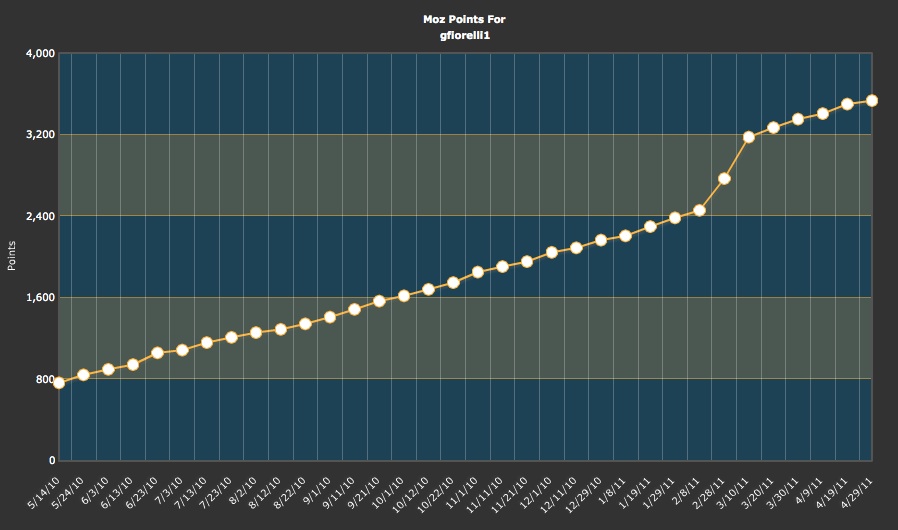Viewport: 898px width, 530px height.
Task: Select the 6/23/10 data point
Action: (157, 353)
